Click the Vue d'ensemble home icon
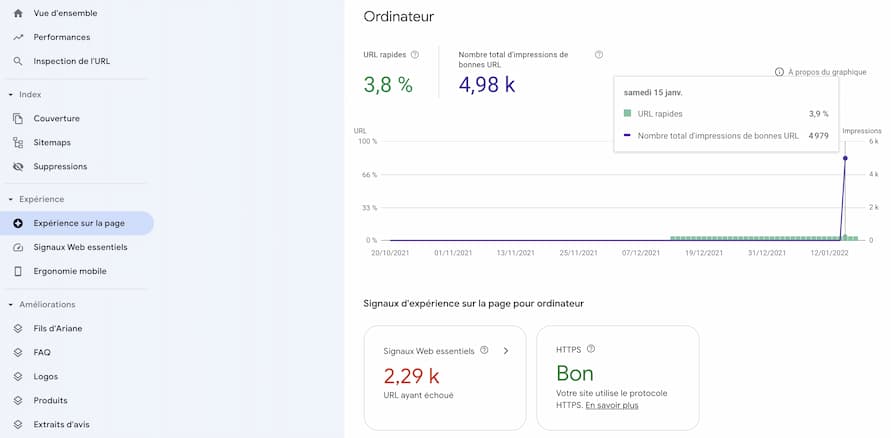The image size is (891, 438). click(18, 13)
